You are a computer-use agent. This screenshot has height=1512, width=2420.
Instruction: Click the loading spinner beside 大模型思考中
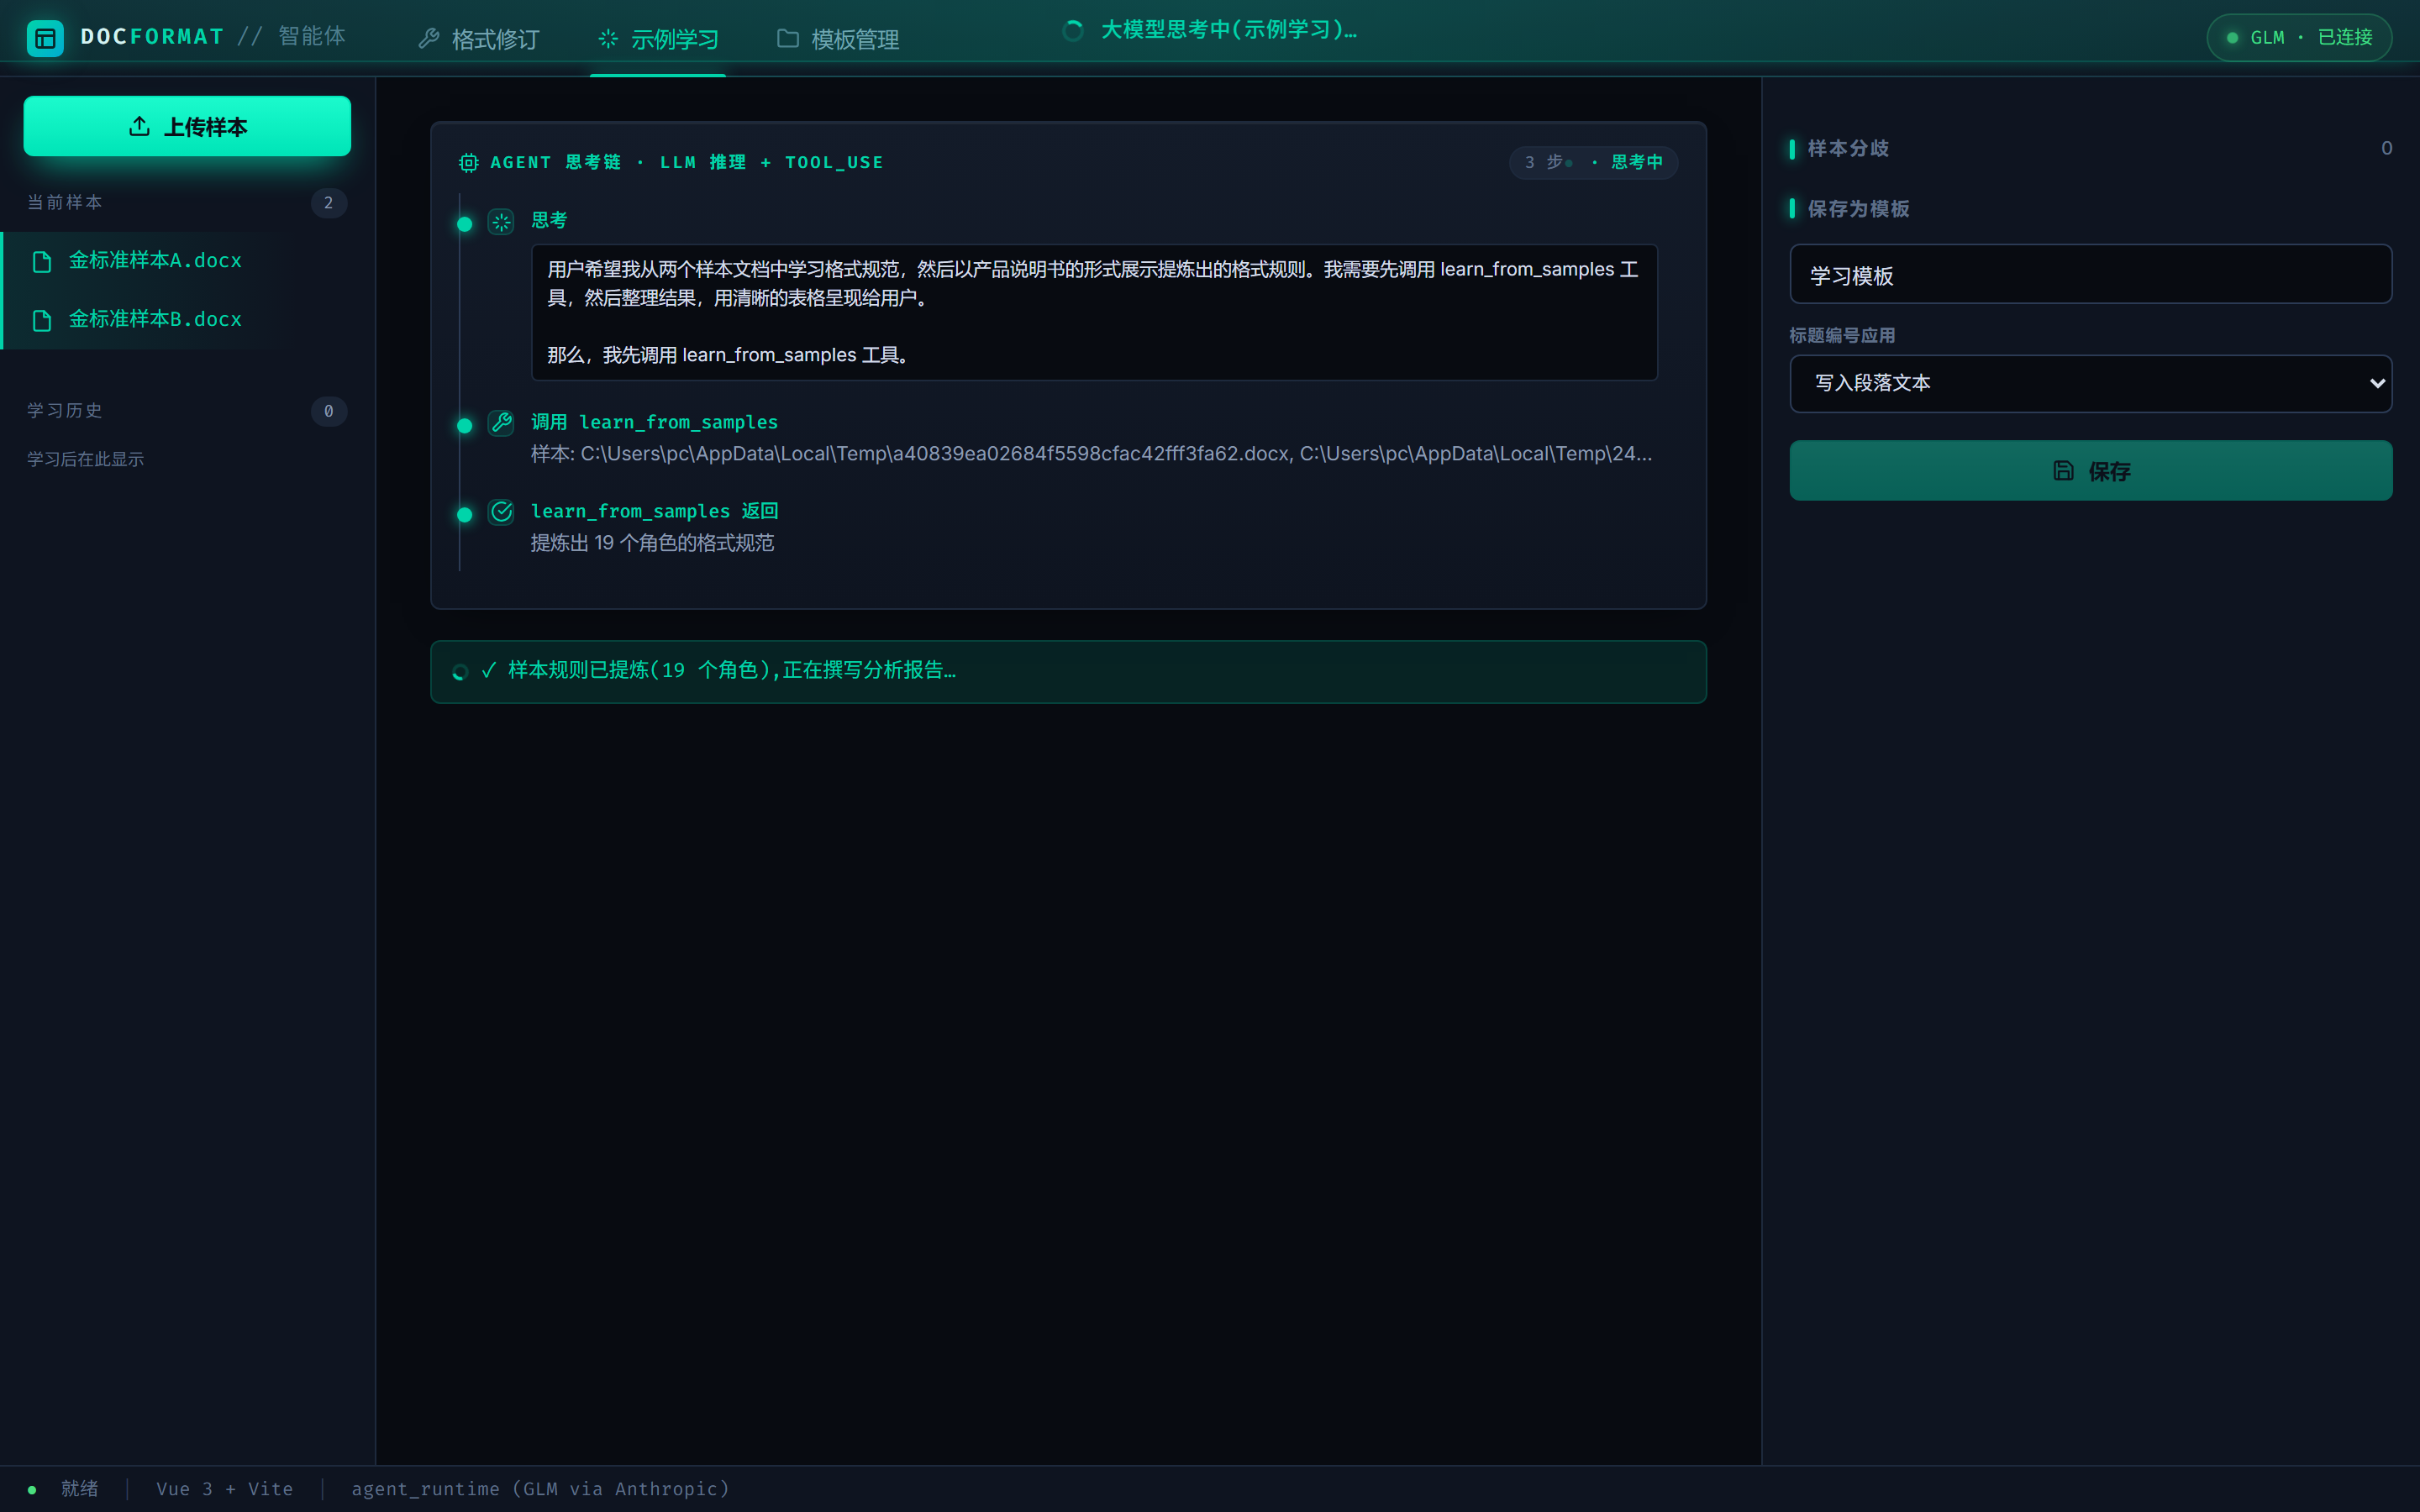click(x=1073, y=31)
